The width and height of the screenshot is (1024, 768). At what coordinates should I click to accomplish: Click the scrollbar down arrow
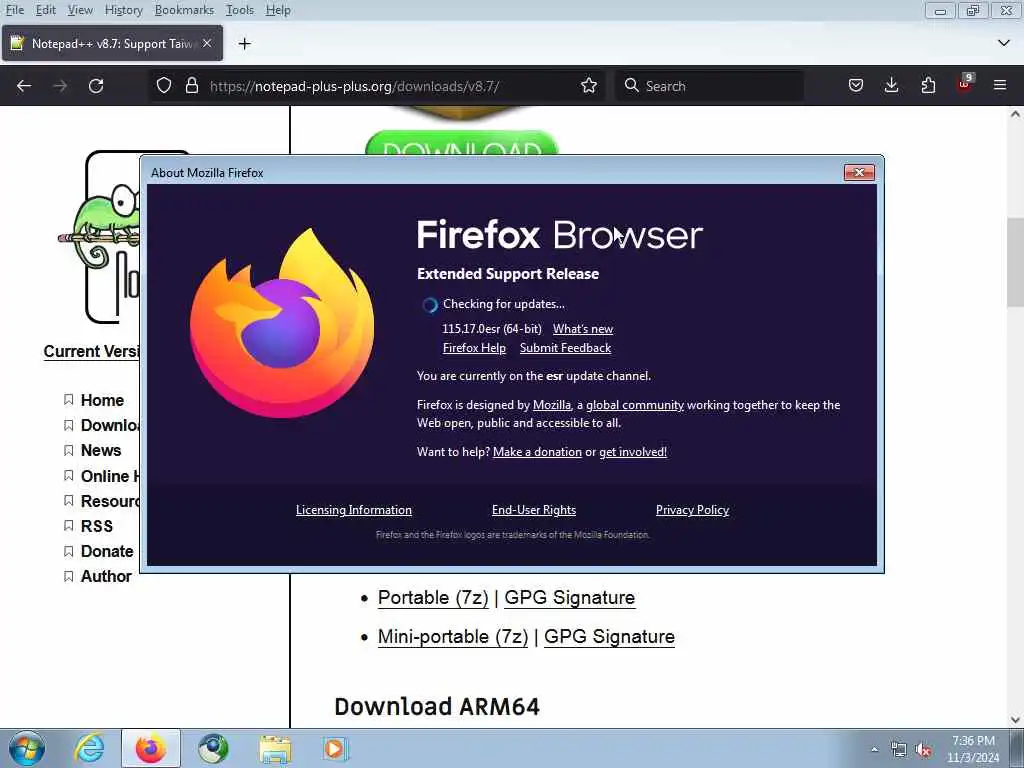click(1015, 720)
